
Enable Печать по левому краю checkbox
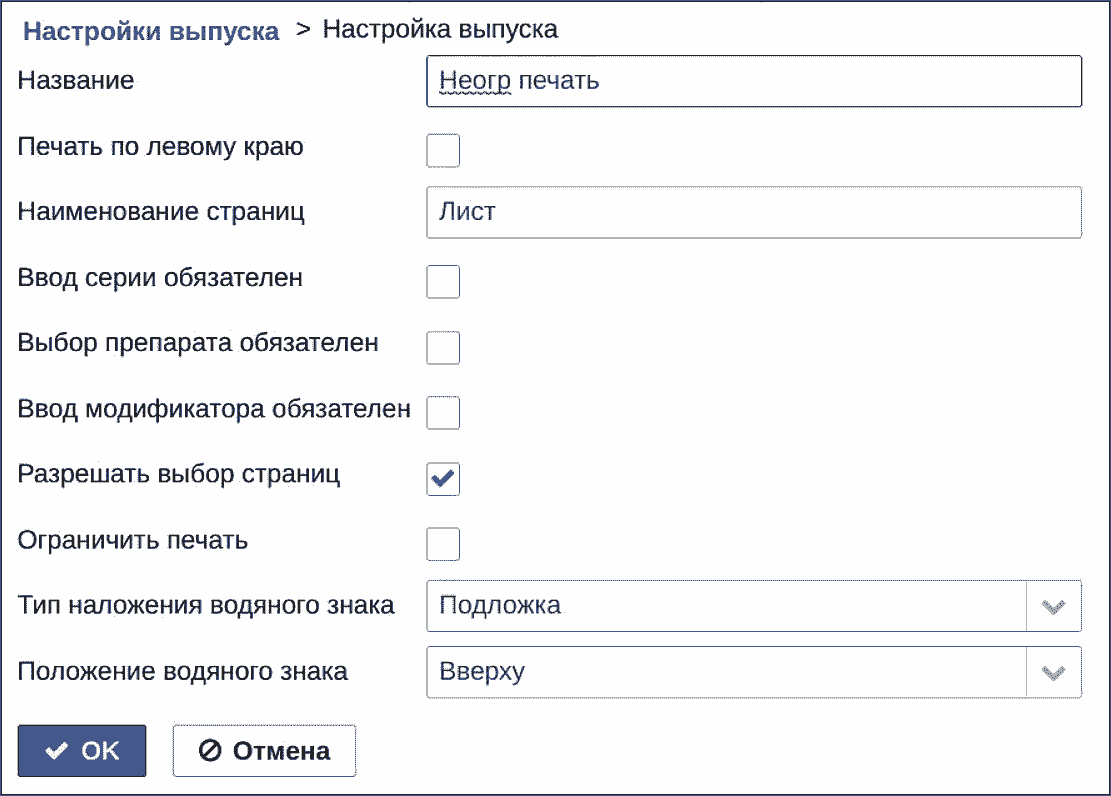(x=443, y=150)
